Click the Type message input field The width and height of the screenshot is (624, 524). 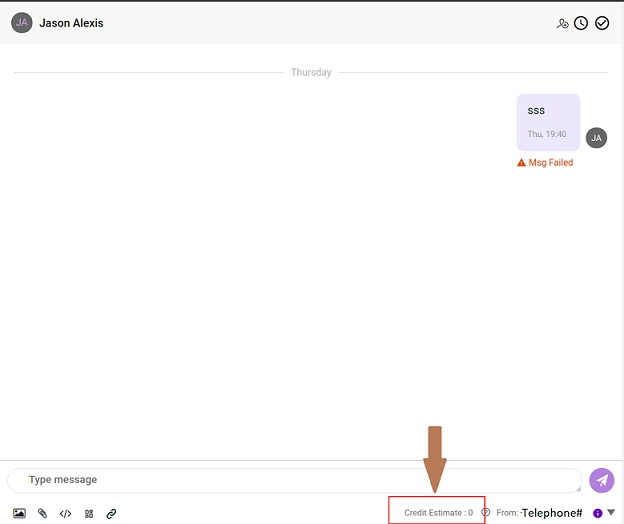click(295, 480)
